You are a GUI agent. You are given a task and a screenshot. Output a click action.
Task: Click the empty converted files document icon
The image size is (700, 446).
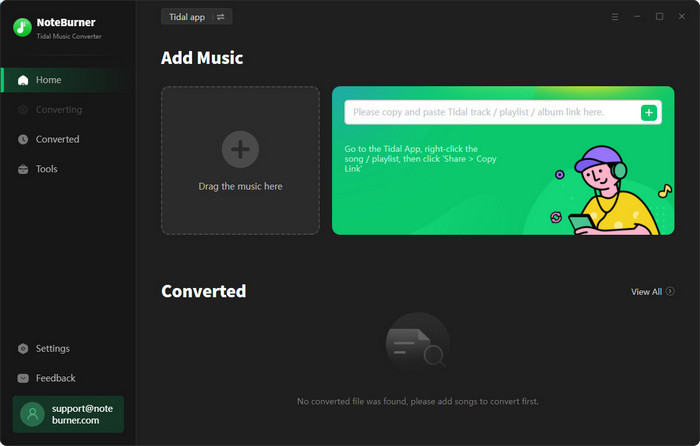[418, 344]
